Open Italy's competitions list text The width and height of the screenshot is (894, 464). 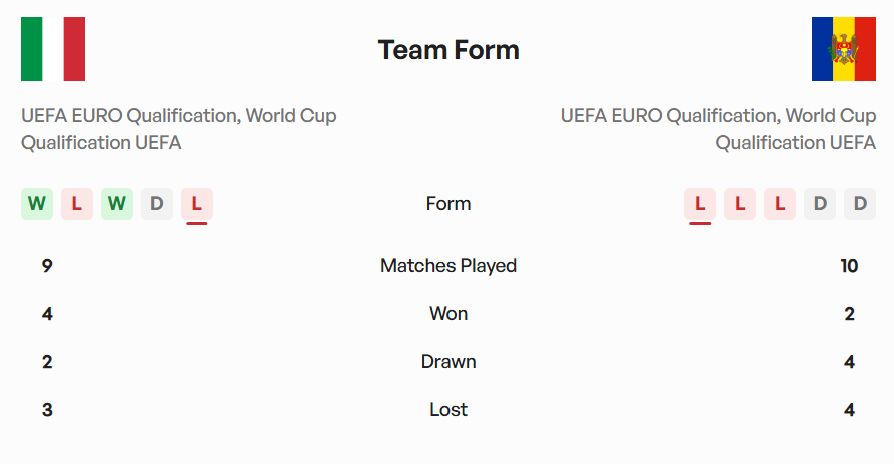coord(179,129)
